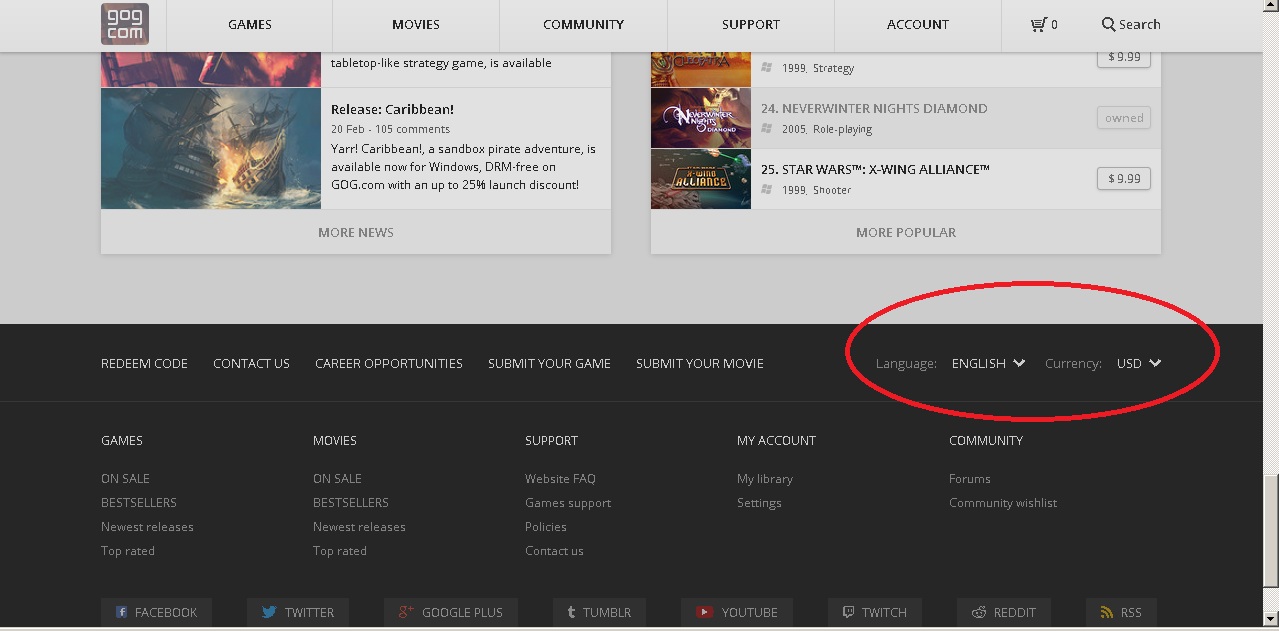Open the Community wishlist link
Screen dimensions: 1279x631
[x=1003, y=502]
